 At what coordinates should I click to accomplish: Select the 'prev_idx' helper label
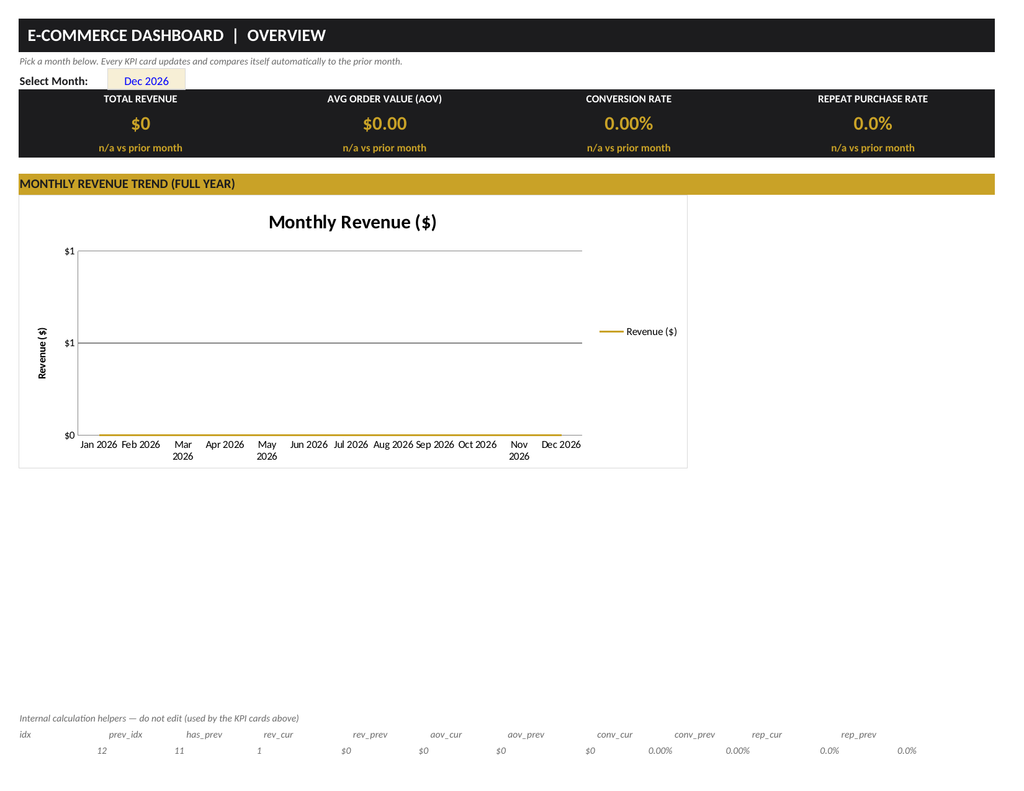(125, 735)
